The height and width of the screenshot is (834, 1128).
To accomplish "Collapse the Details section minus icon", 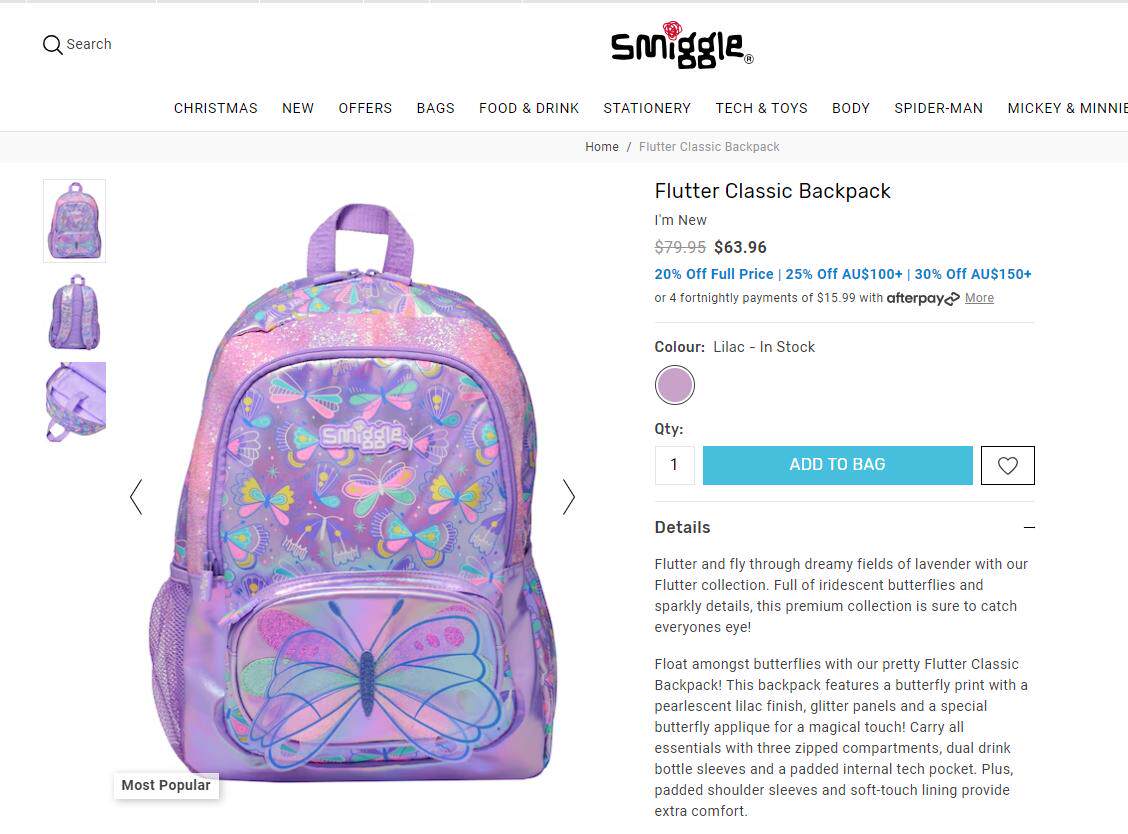I will [1029, 527].
